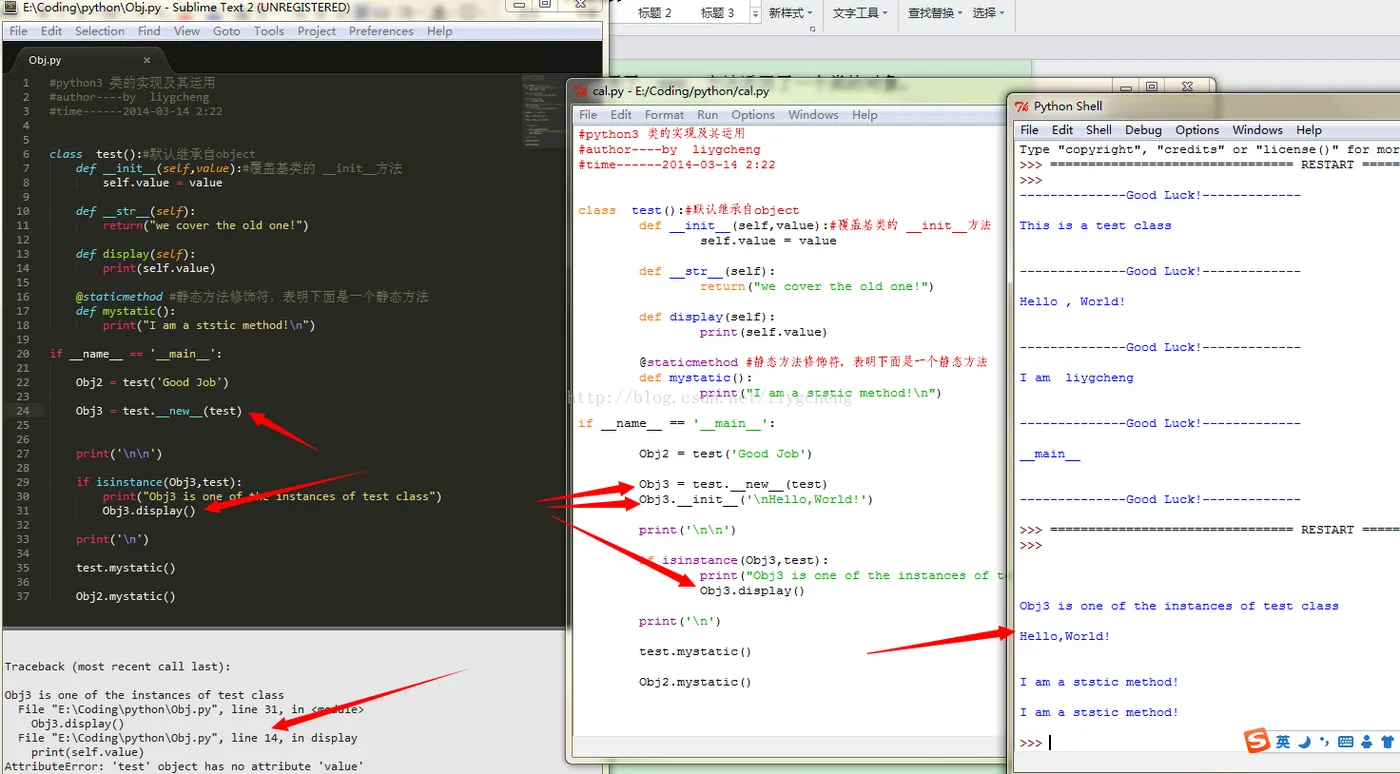This screenshot has height=774, width=1400.
Task: Click line number 24 in Sublime gutter
Action: (23, 410)
